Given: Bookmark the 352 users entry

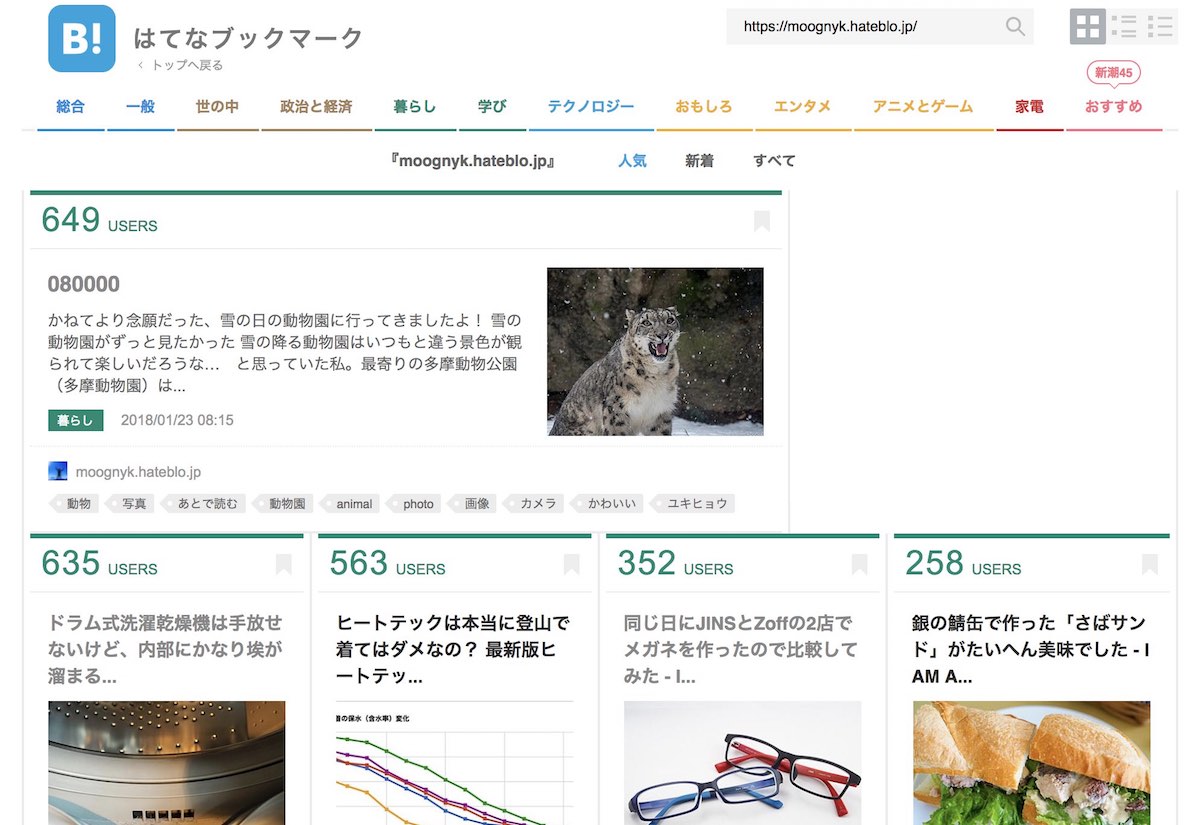Looking at the screenshot, I should pos(860,565).
